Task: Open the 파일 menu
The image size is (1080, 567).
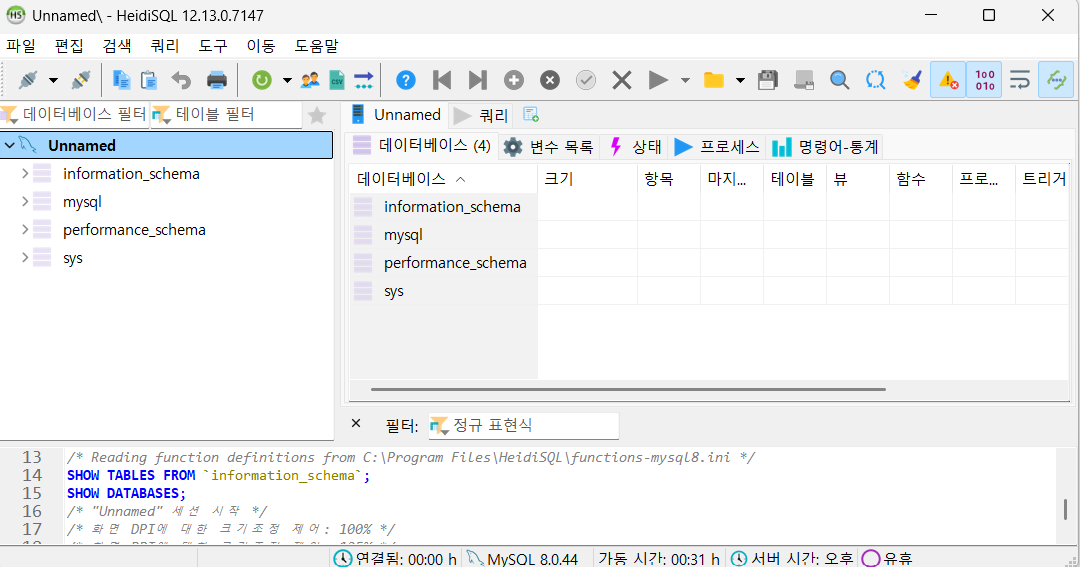Action: (x=21, y=45)
